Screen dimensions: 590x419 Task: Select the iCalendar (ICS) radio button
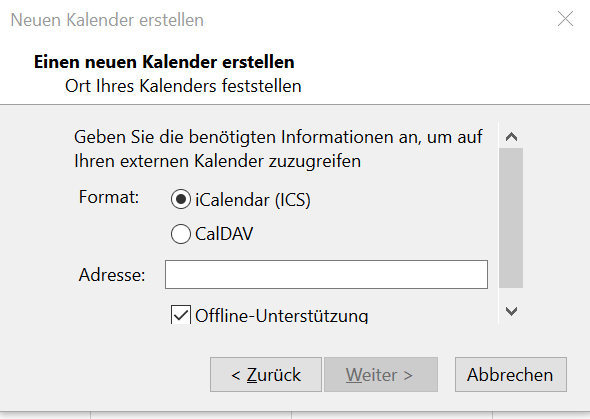[181, 199]
